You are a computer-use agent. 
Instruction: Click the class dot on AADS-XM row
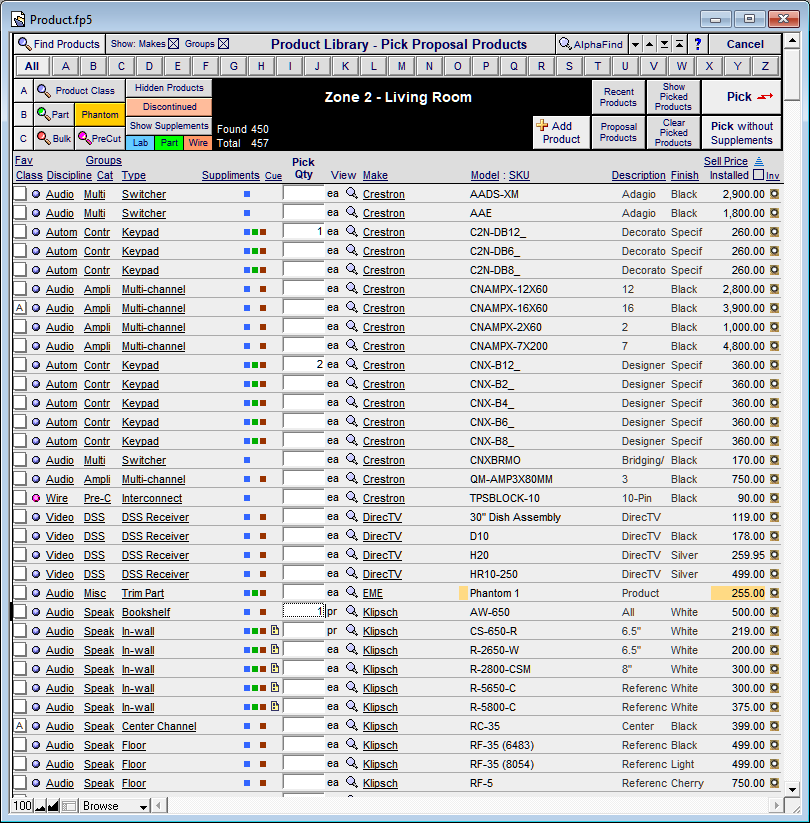click(x=36, y=194)
